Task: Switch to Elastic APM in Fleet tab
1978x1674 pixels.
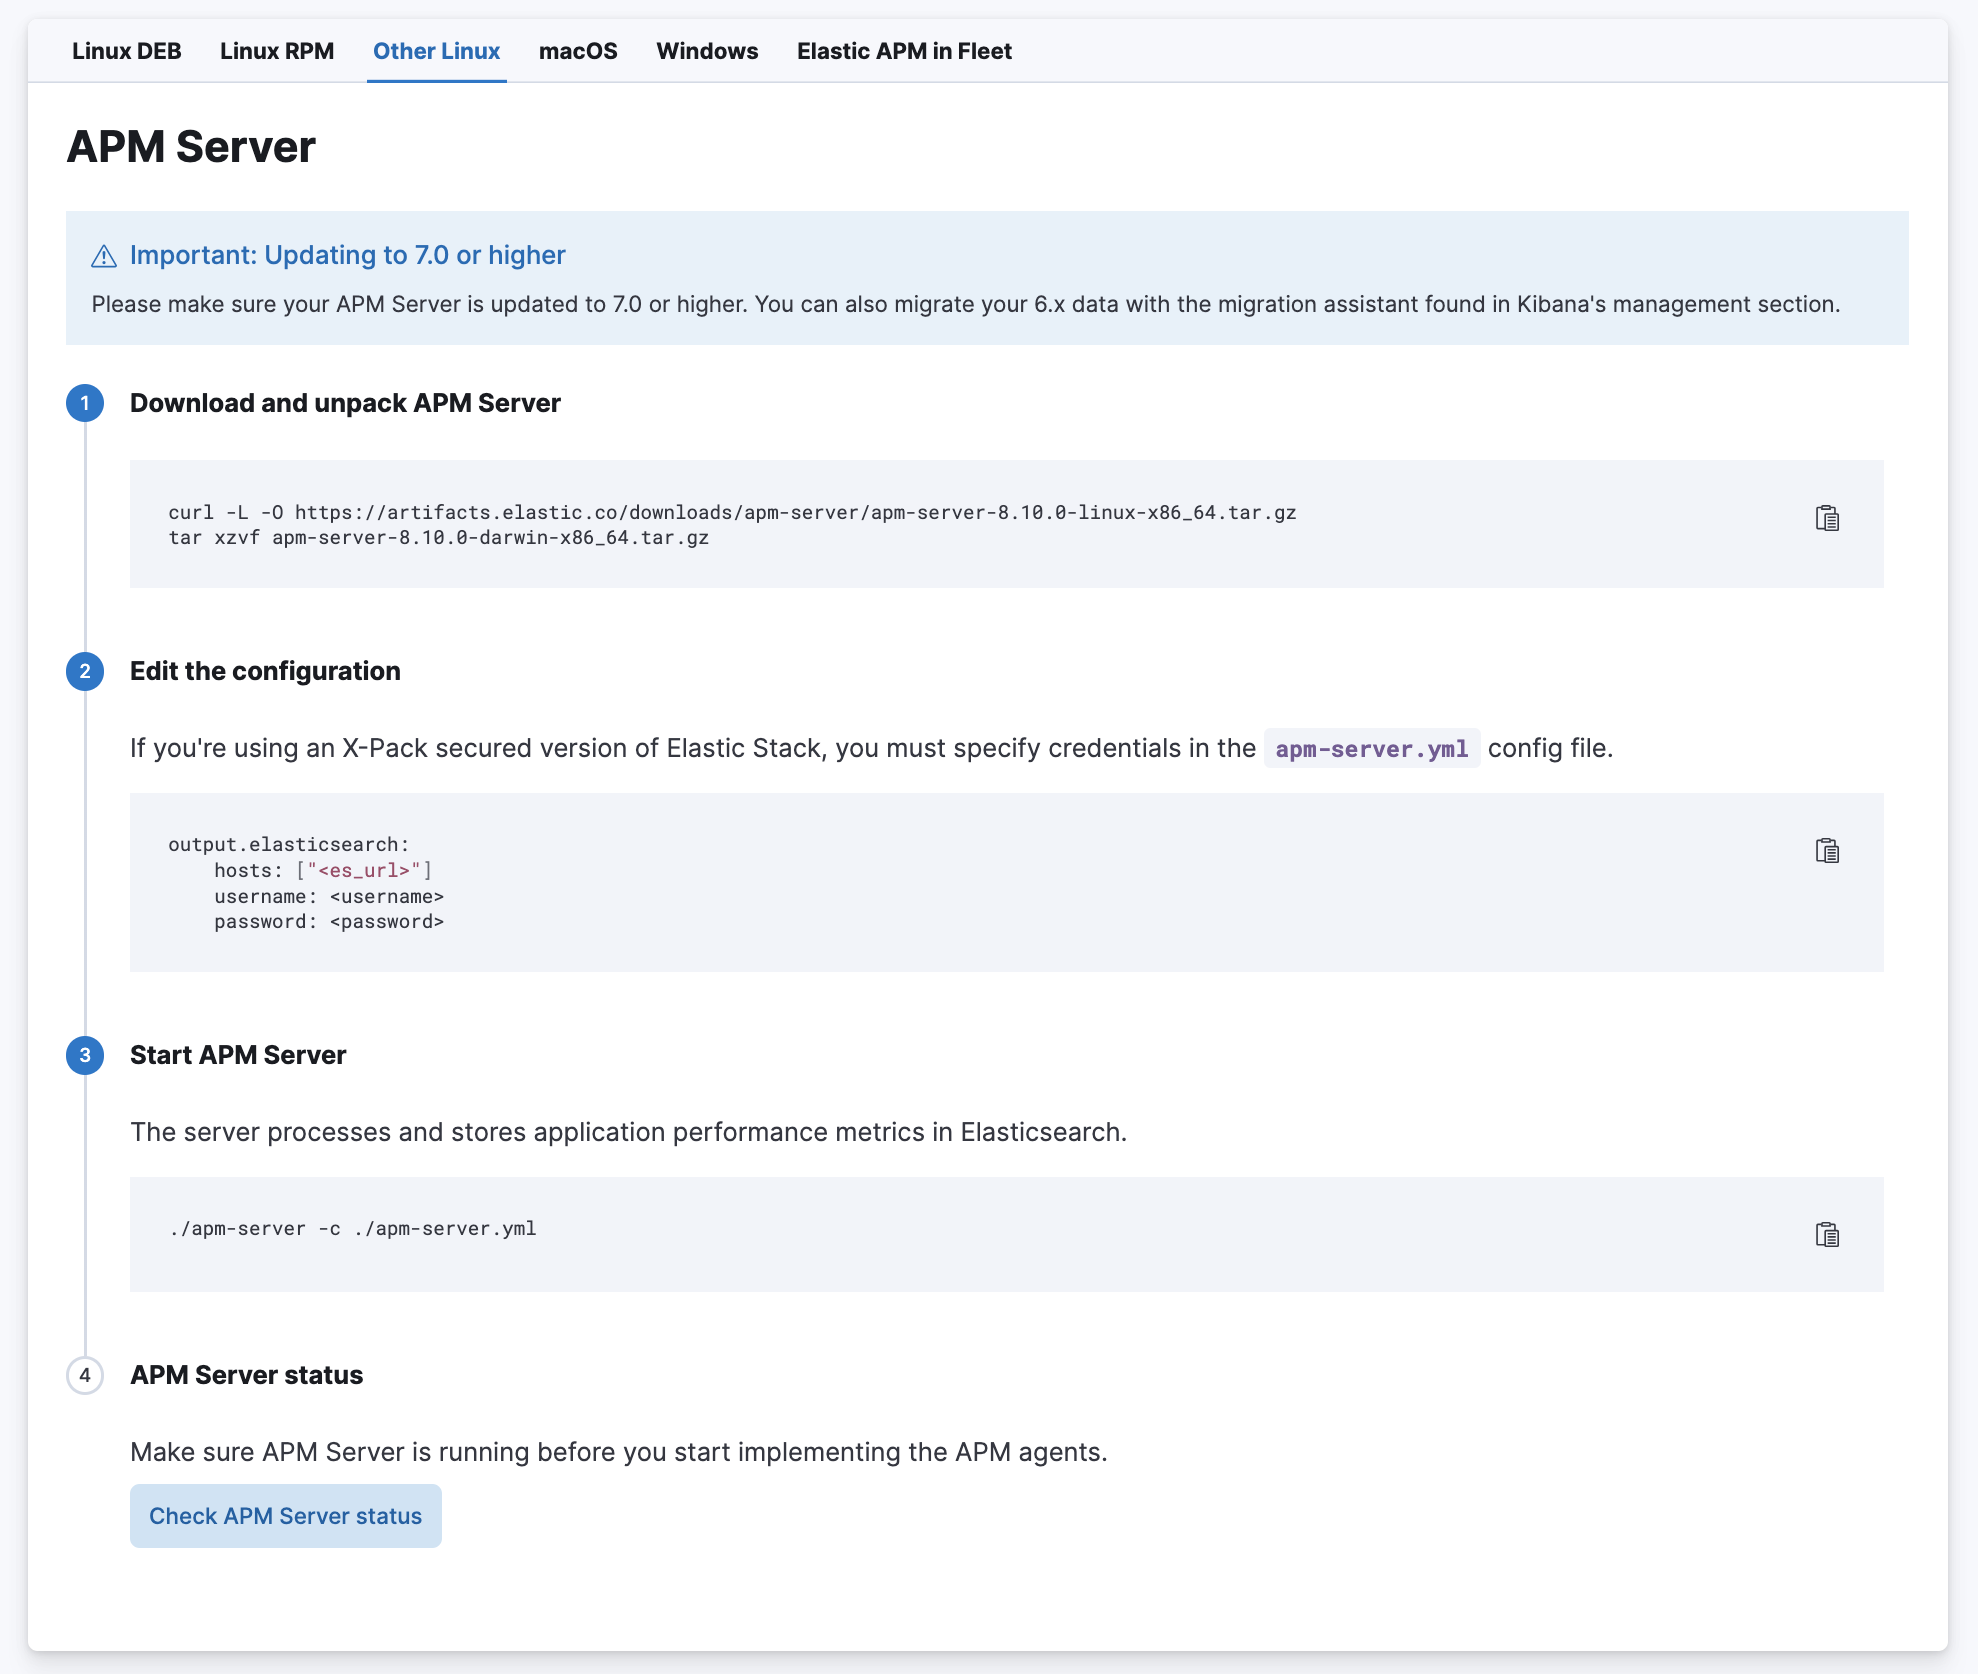Action: coord(904,51)
